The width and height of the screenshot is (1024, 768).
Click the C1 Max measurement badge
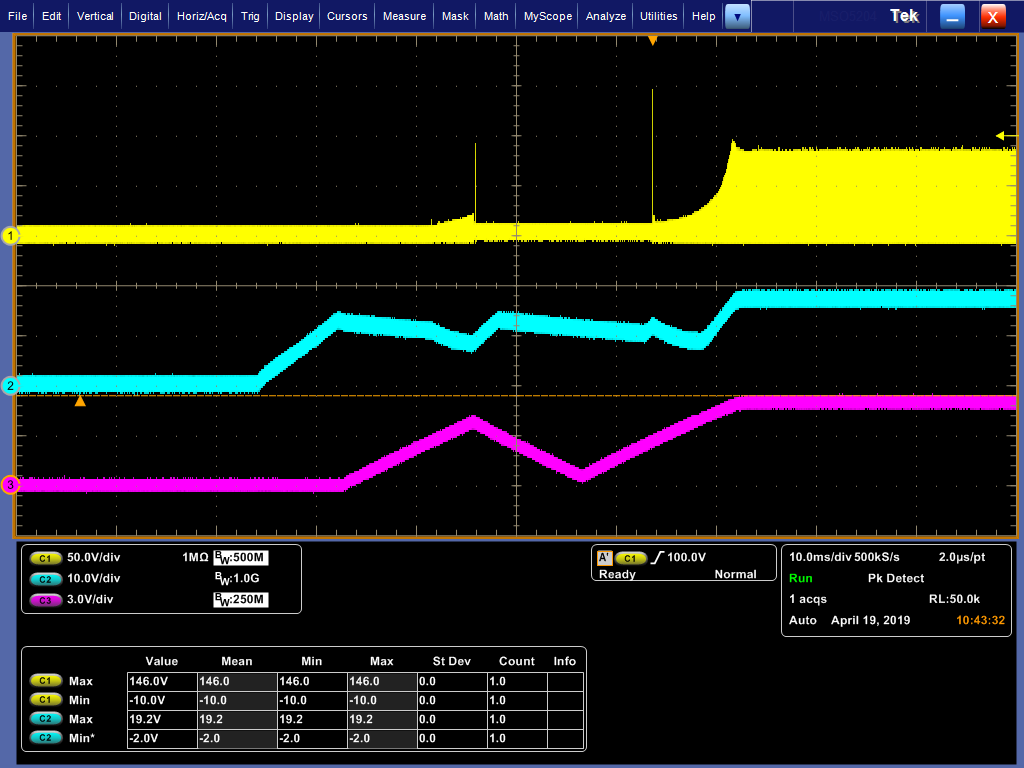point(46,681)
